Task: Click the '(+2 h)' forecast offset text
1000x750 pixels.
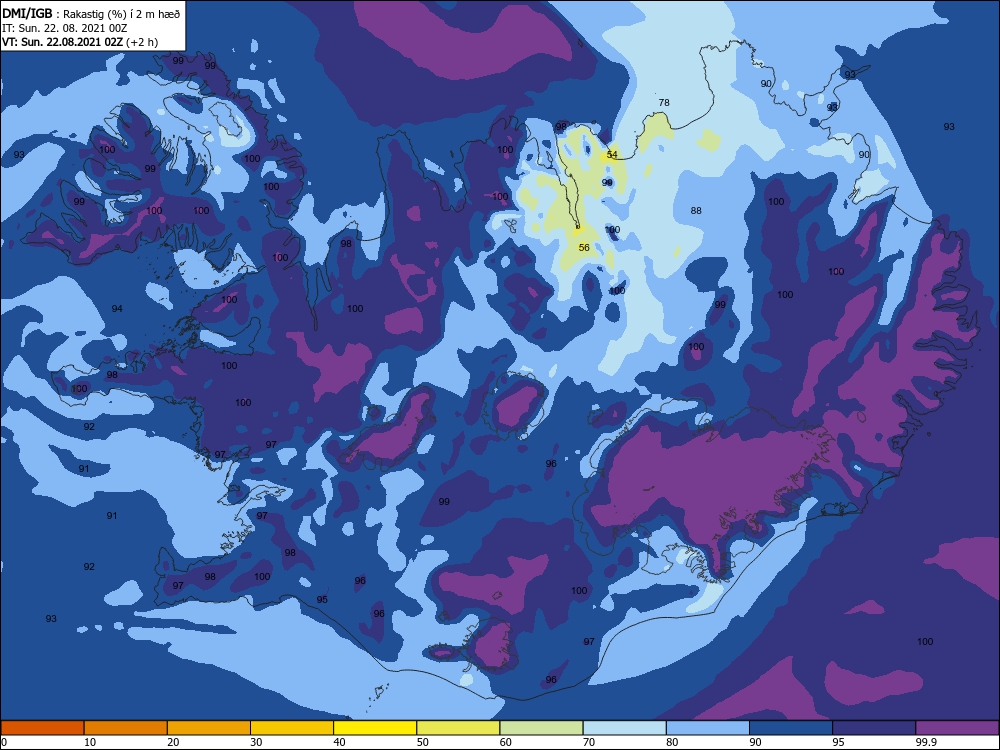Action: [142, 42]
